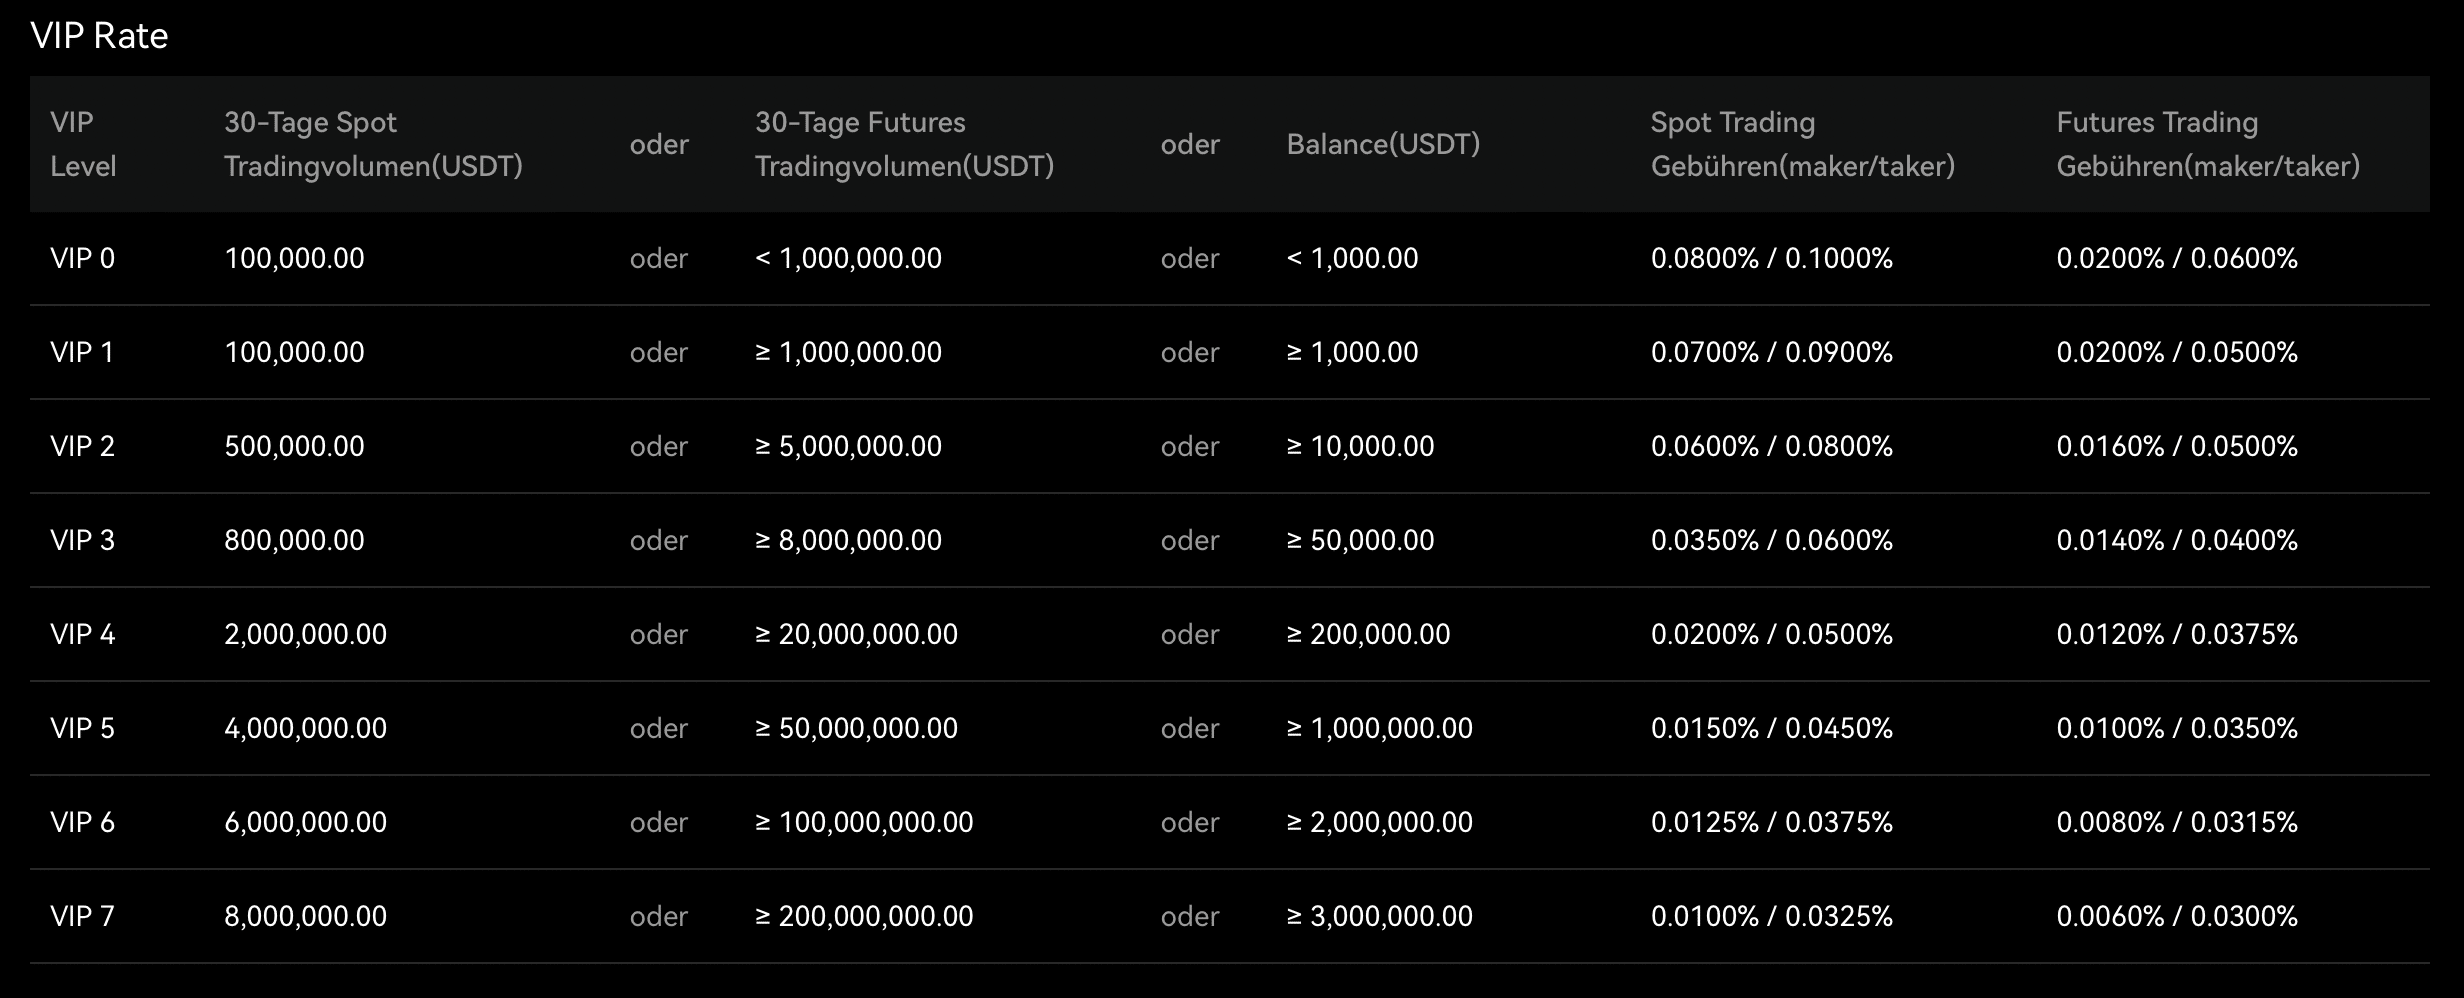Select the VIP 6 row label
The height and width of the screenshot is (998, 2464).
[x=83, y=822]
